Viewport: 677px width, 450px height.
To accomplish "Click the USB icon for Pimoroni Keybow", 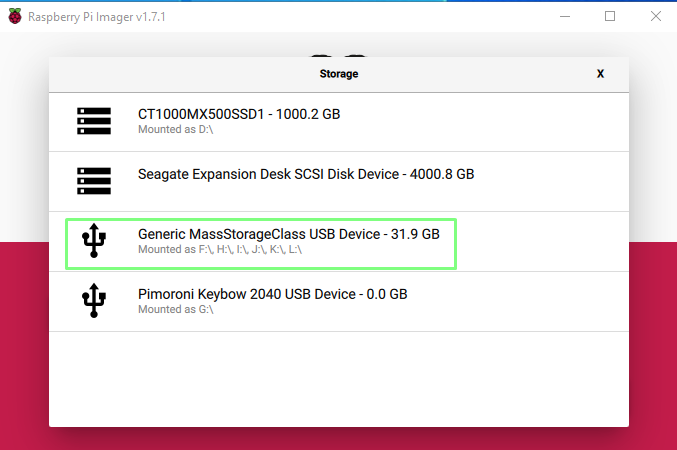I will tap(94, 301).
